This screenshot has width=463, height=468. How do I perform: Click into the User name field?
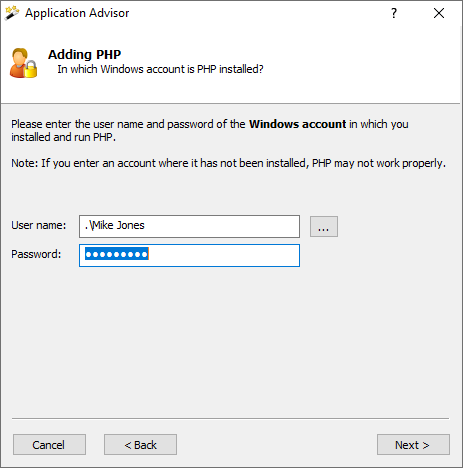[189, 226]
